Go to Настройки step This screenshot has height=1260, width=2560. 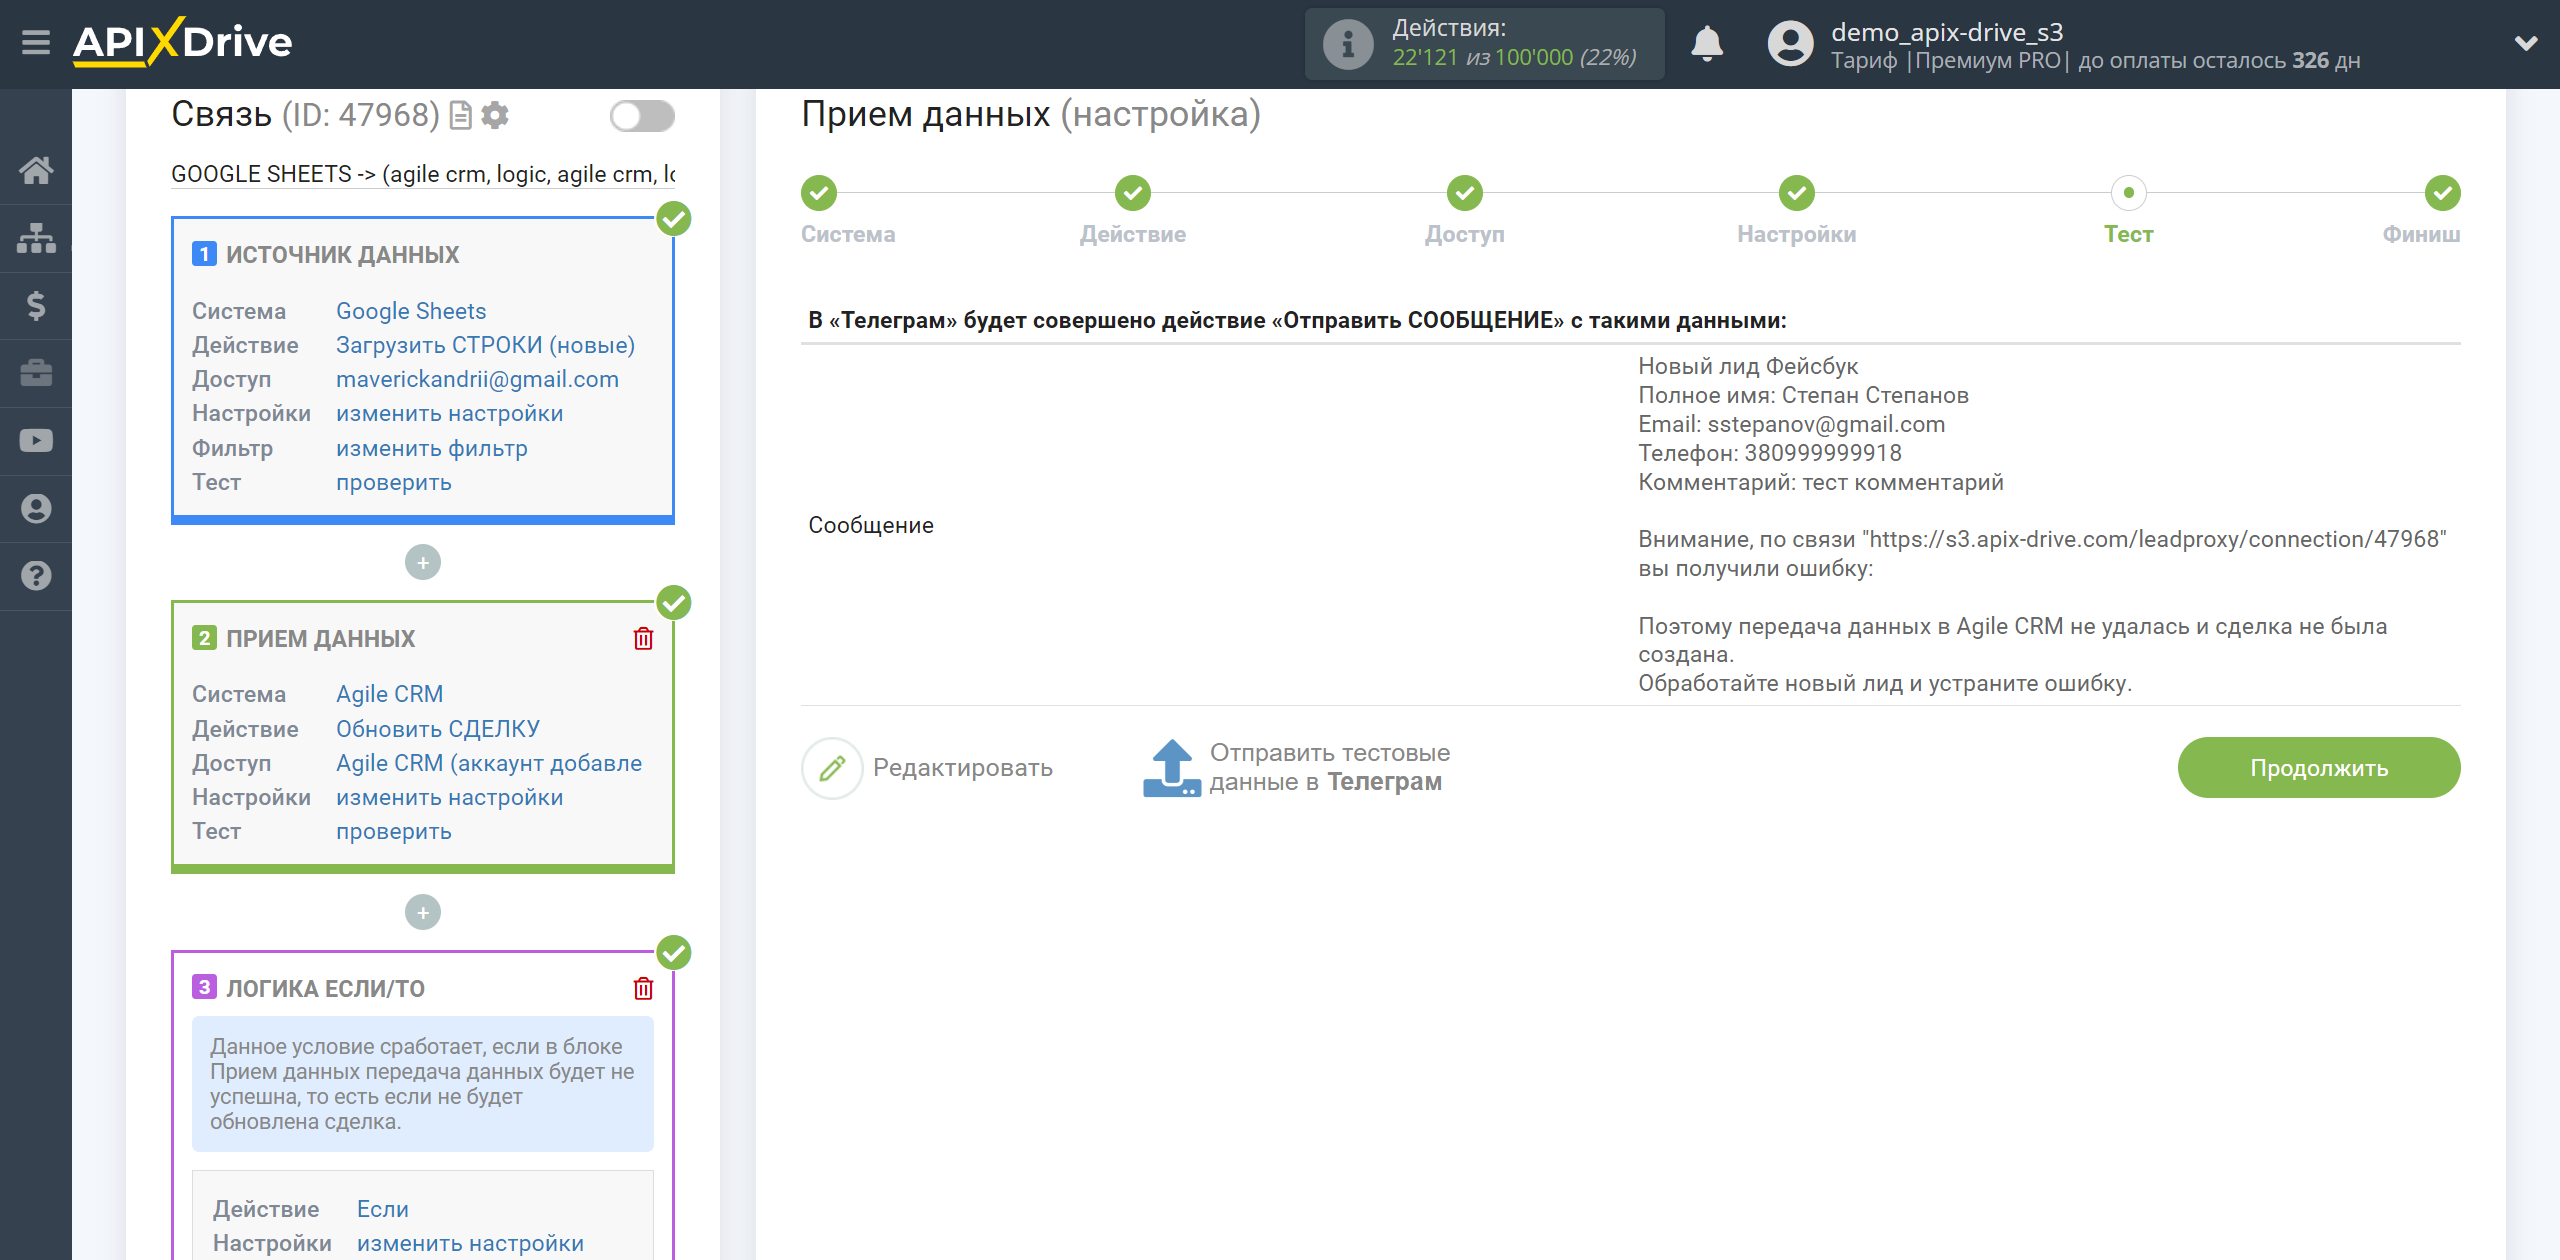(1797, 193)
